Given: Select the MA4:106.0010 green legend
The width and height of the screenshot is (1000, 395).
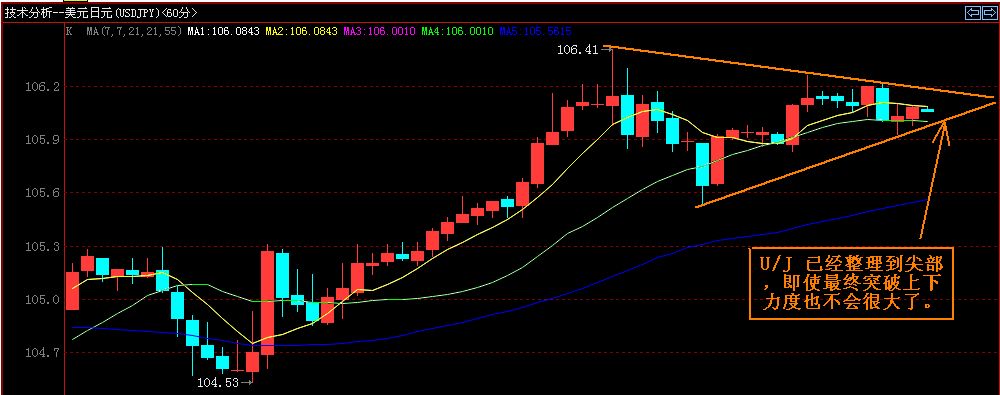Looking at the screenshot, I should (x=457, y=31).
